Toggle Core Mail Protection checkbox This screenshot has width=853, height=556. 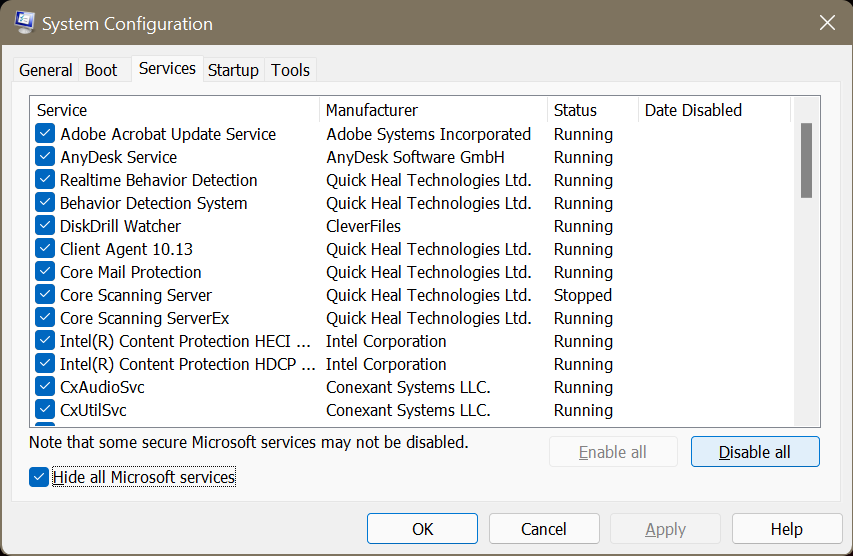[45, 271]
